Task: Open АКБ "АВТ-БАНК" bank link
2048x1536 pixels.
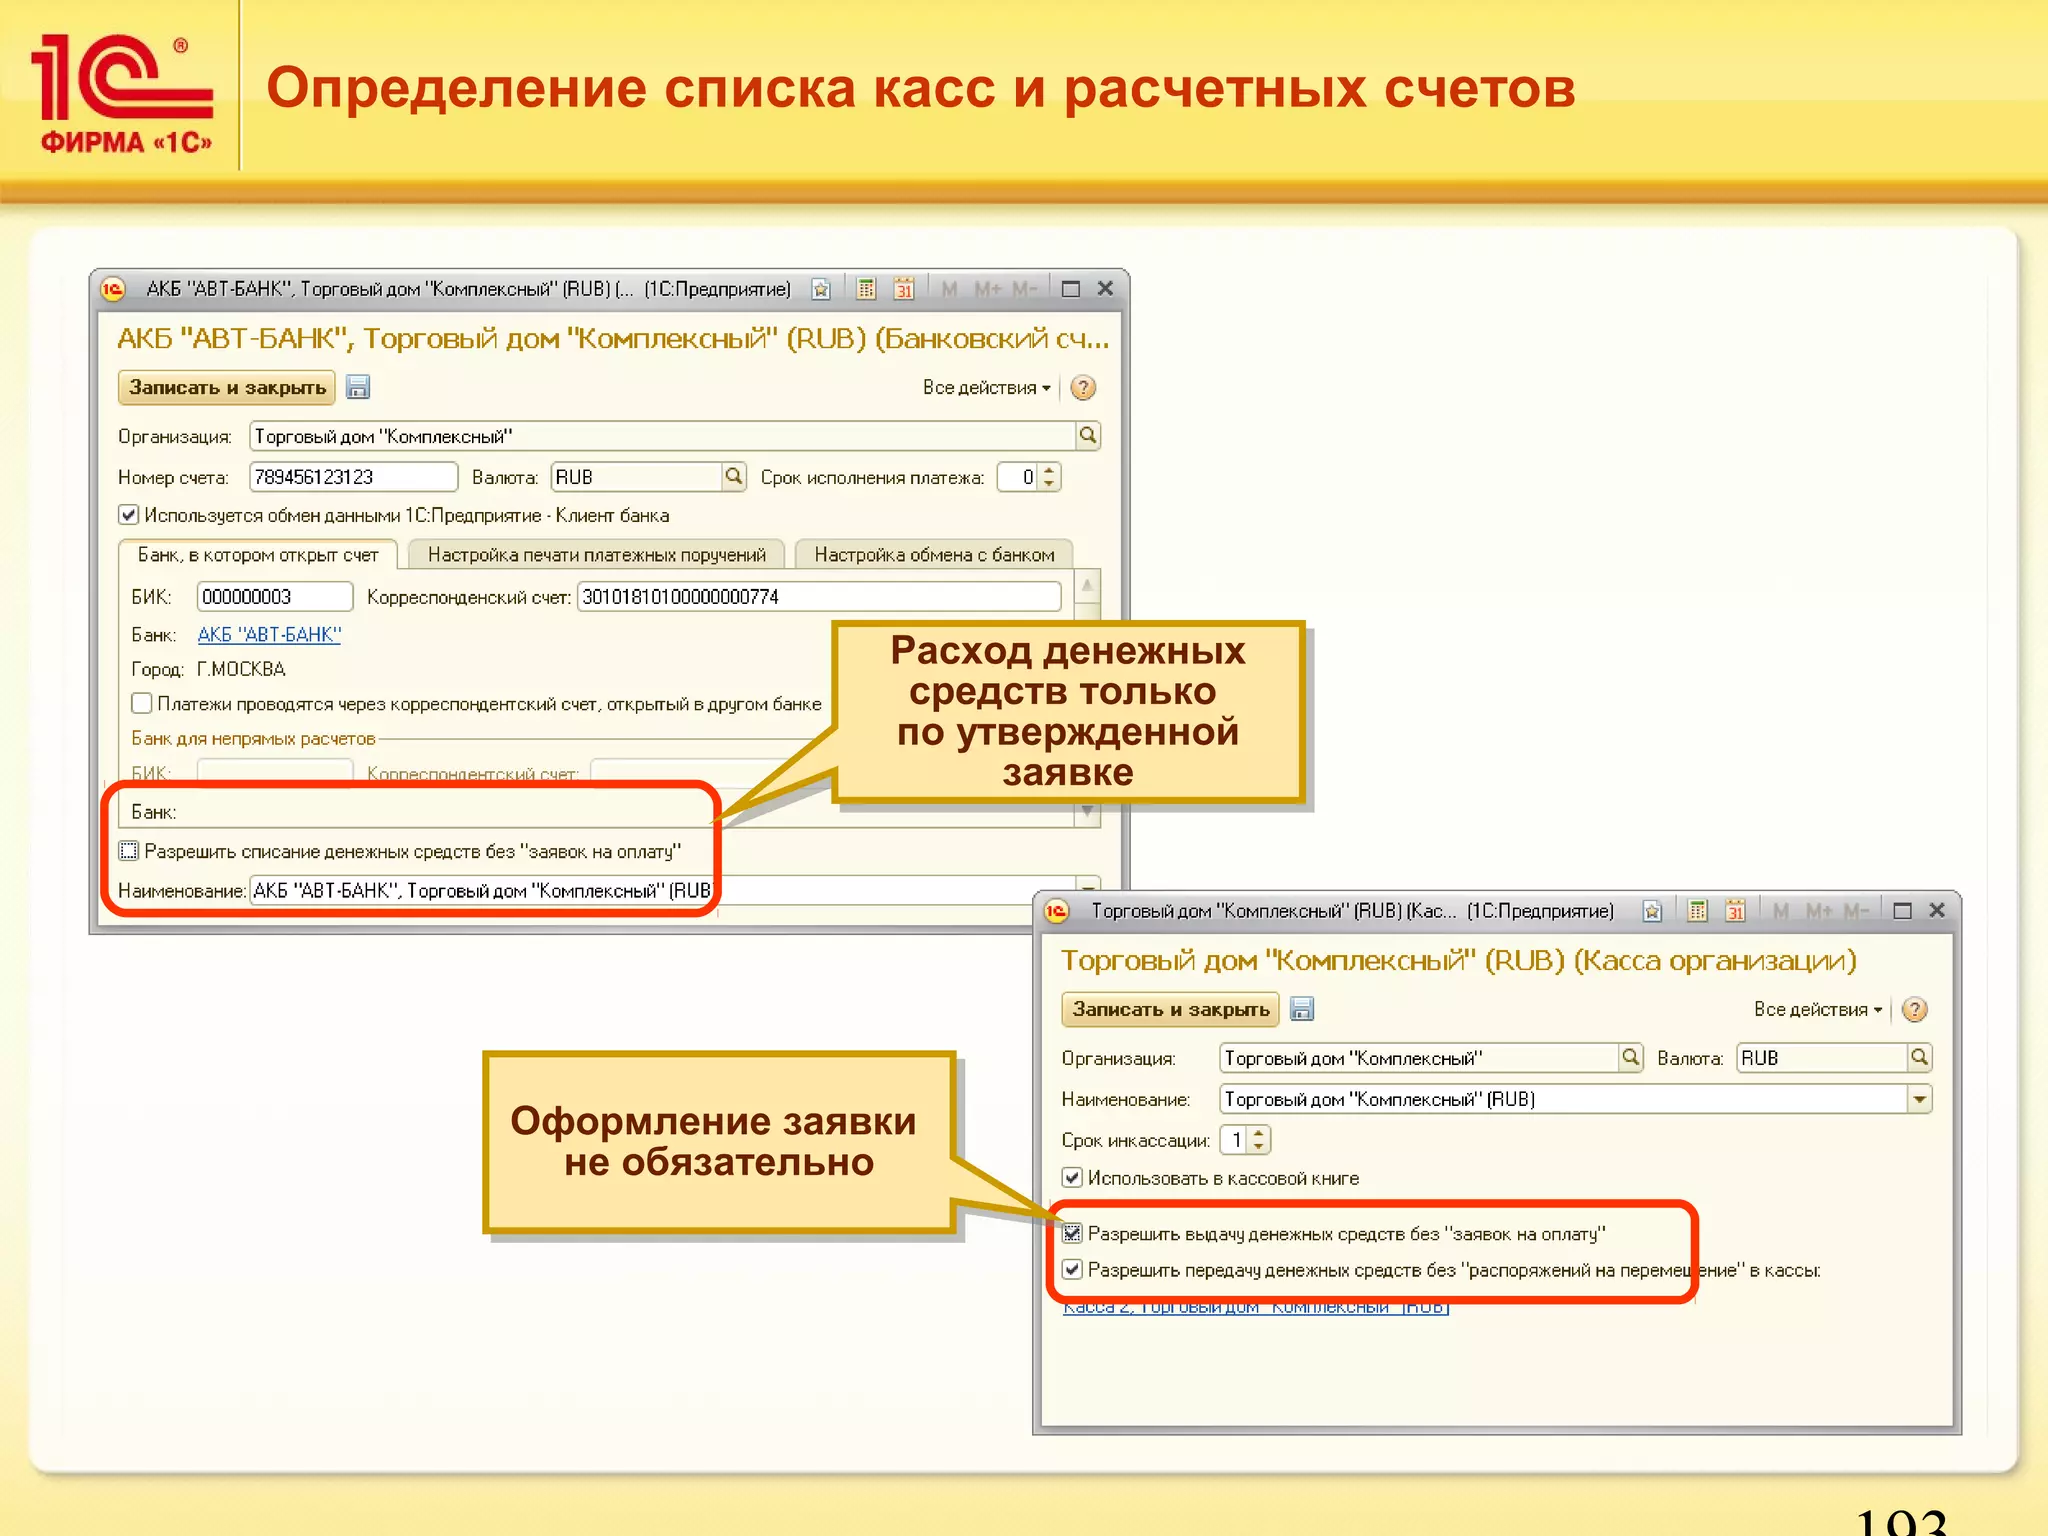Action: pyautogui.click(x=269, y=635)
